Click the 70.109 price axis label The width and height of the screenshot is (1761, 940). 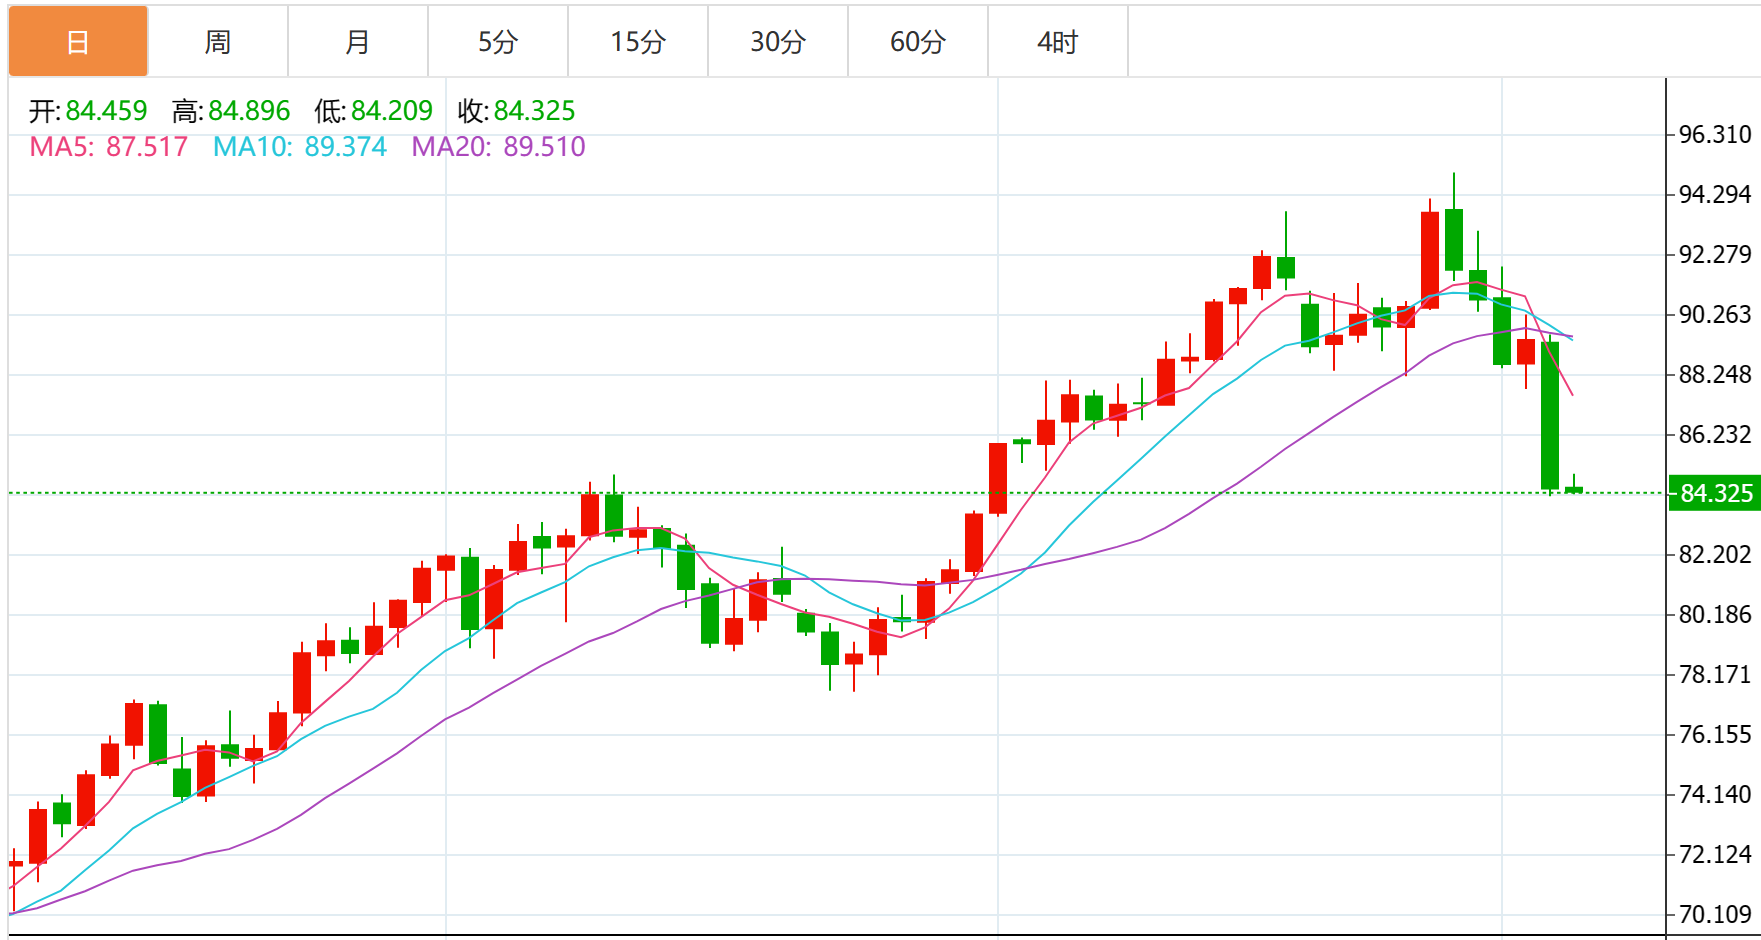point(1715,914)
